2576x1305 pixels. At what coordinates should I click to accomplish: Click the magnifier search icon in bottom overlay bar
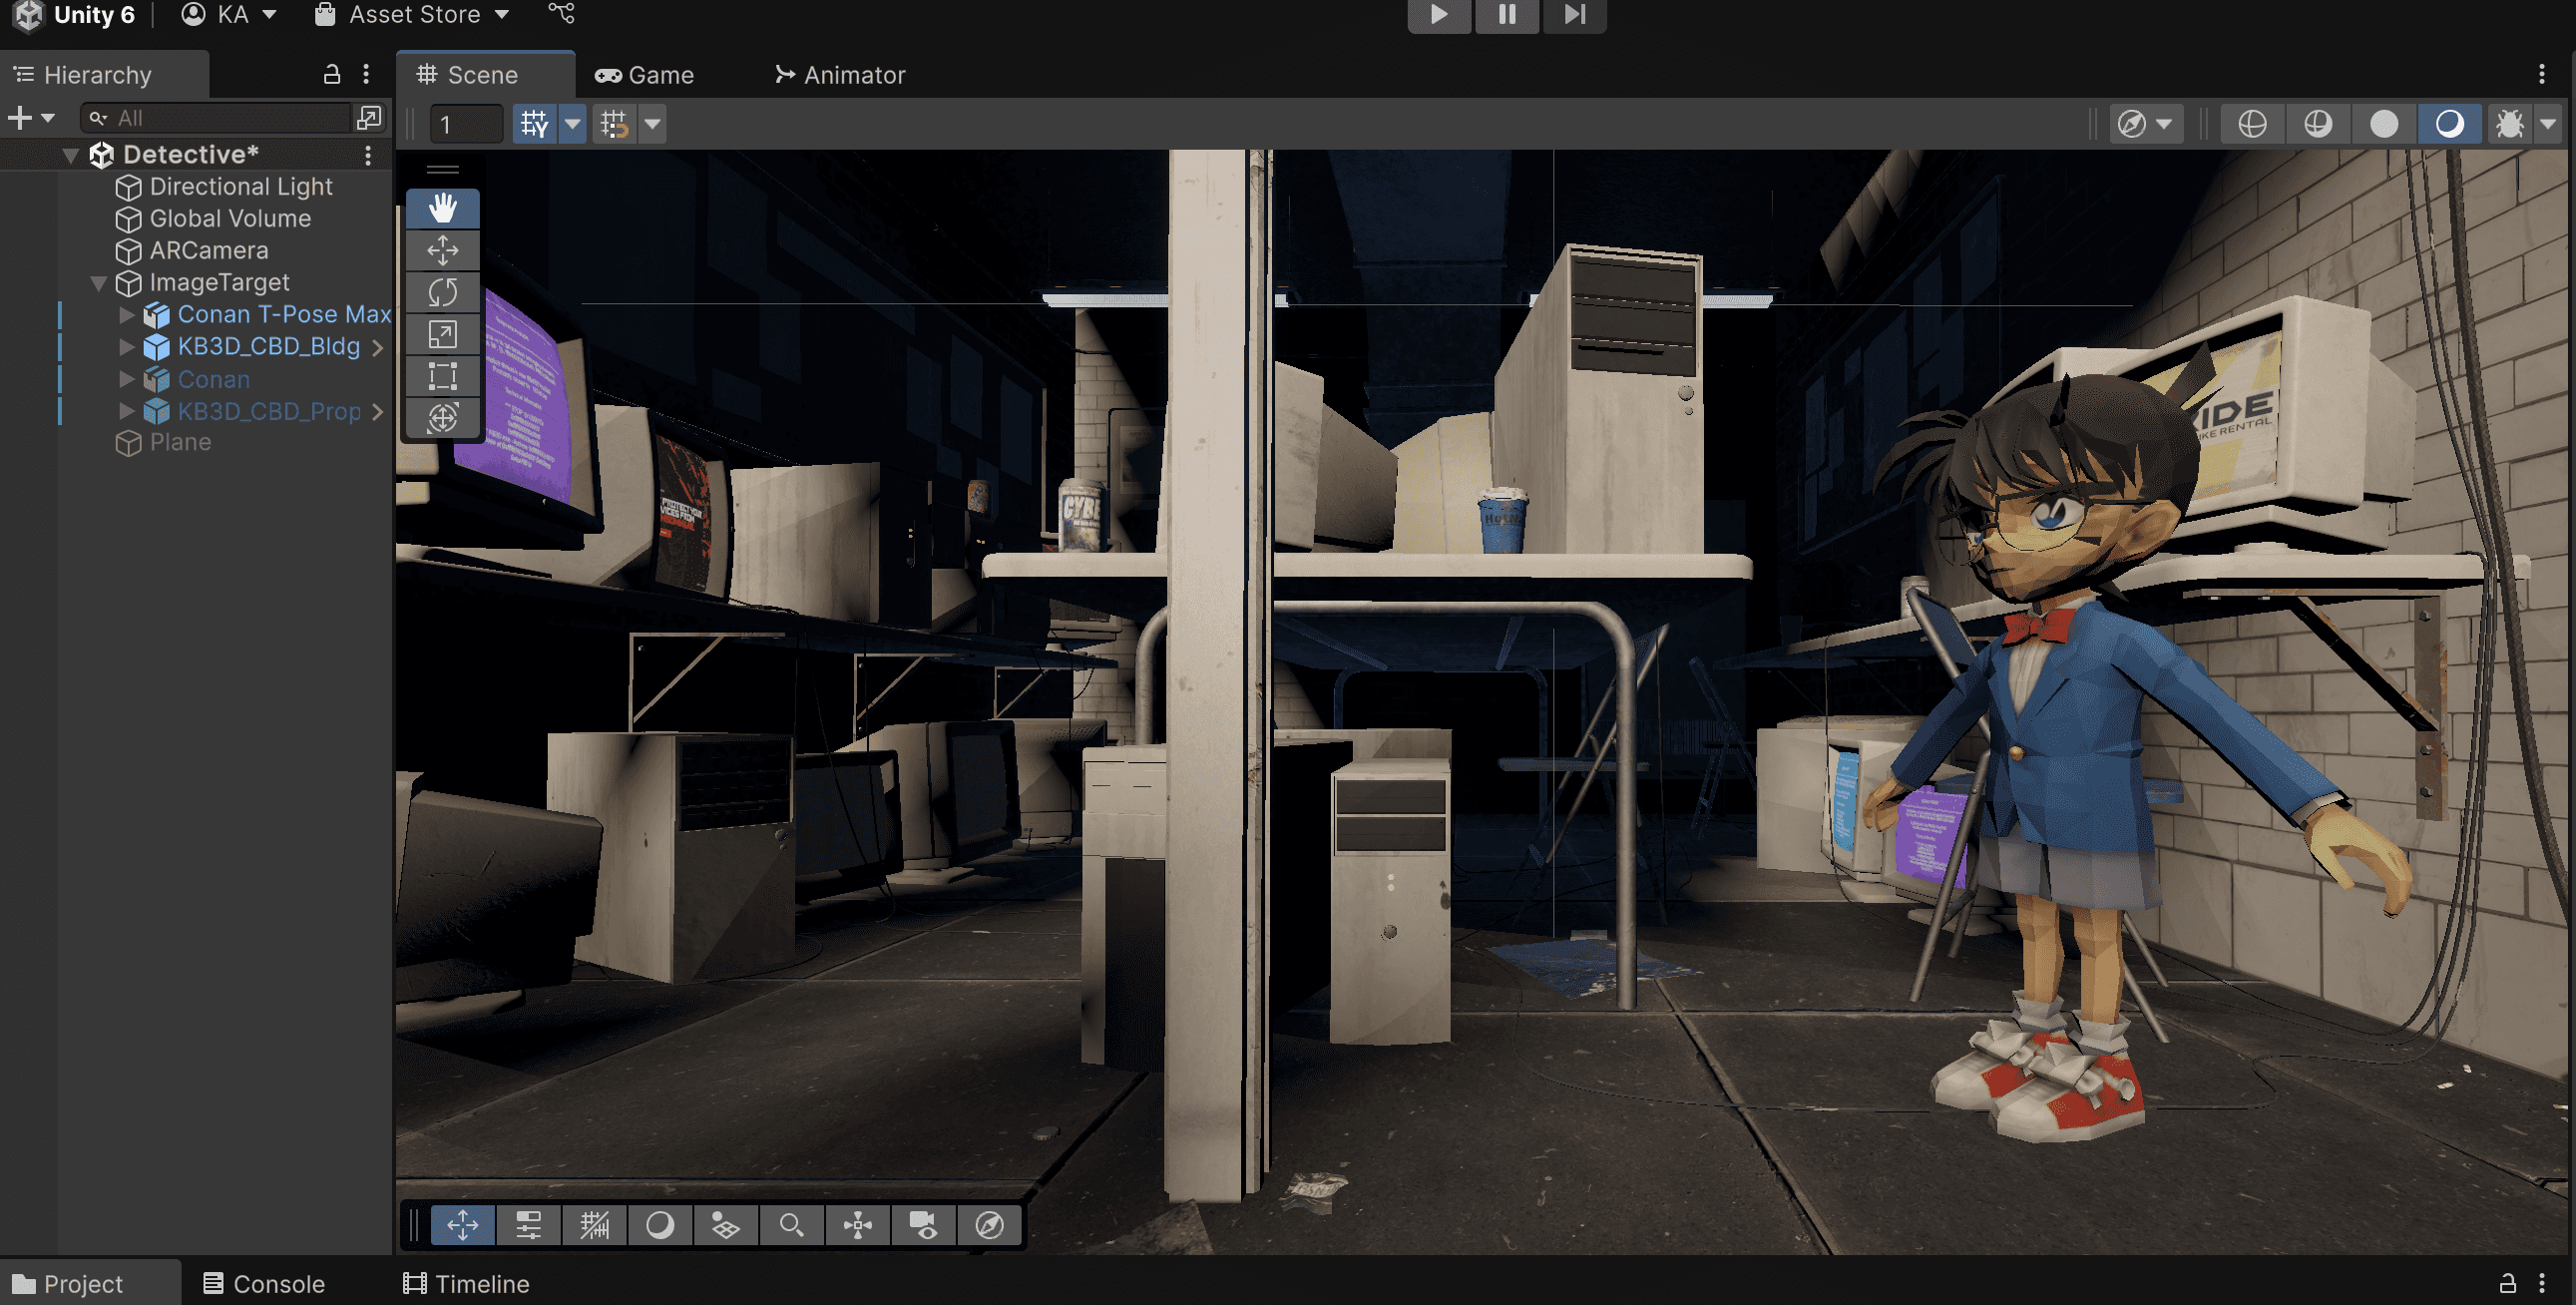point(791,1225)
